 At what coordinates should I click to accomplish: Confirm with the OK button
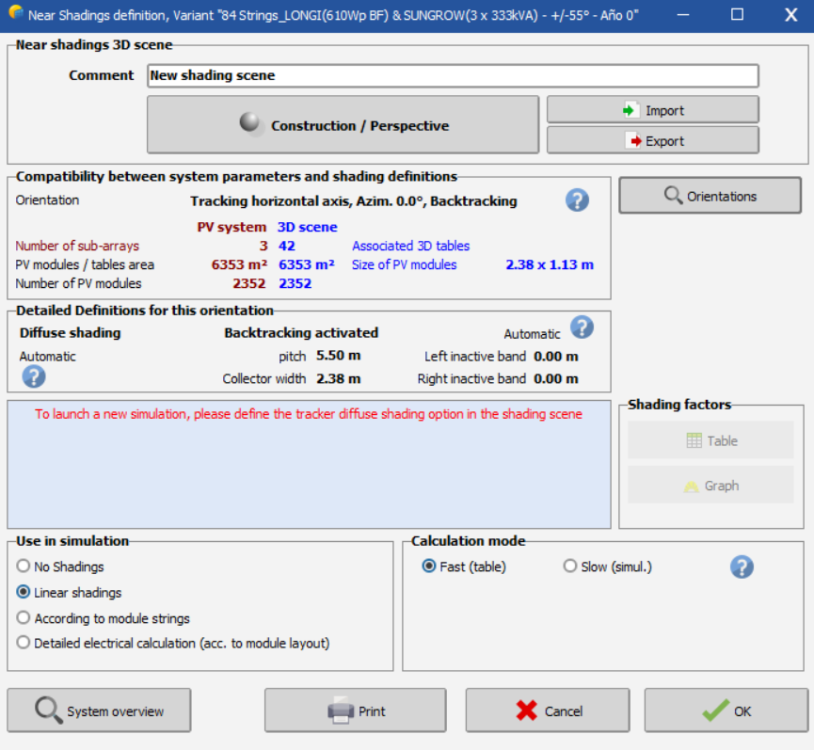pyautogui.click(x=726, y=711)
